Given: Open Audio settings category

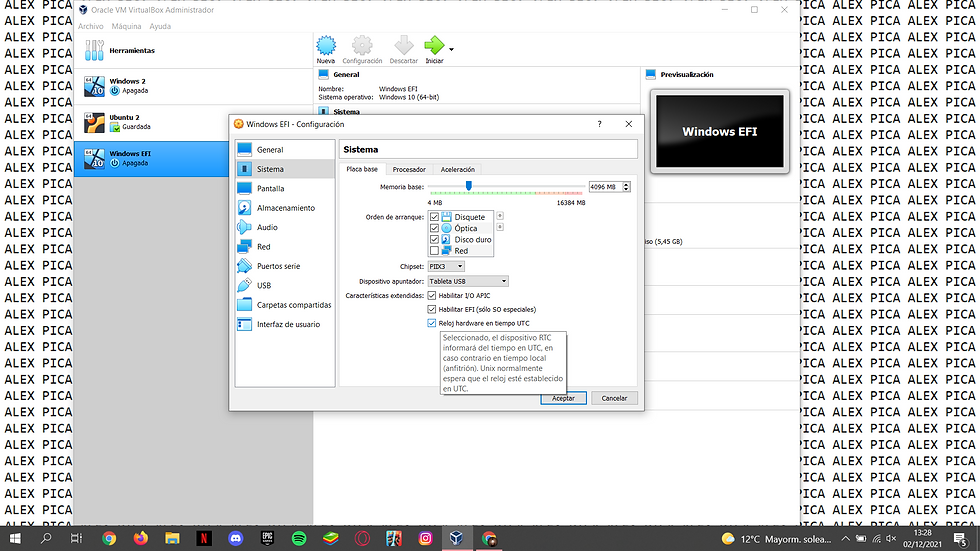Looking at the screenshot, I should (284, 227).
